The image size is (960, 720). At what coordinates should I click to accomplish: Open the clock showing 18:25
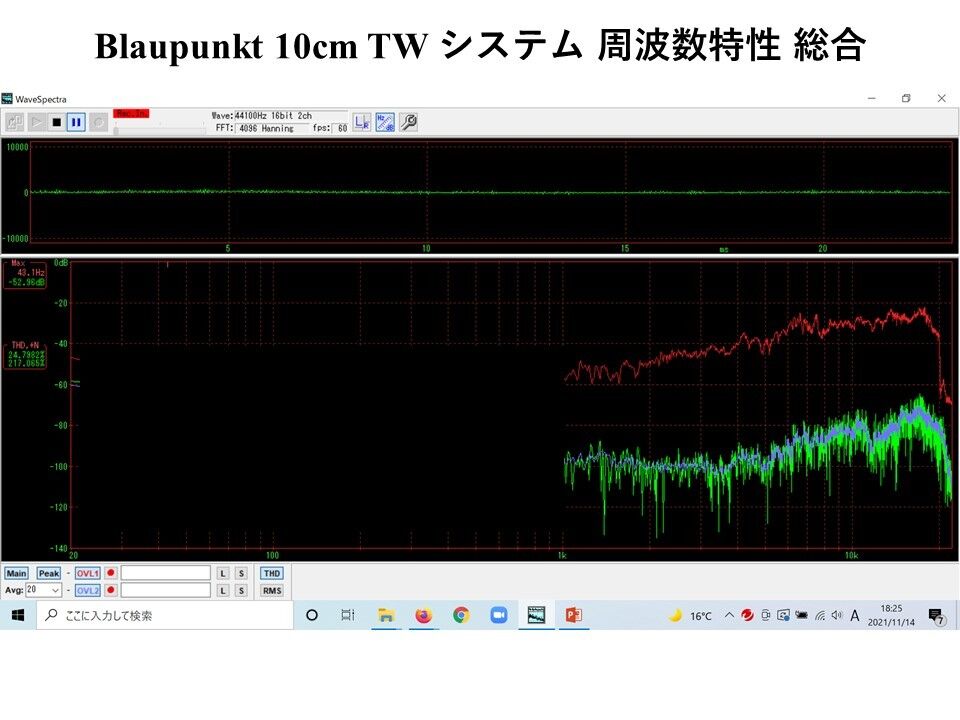point(891,615)
